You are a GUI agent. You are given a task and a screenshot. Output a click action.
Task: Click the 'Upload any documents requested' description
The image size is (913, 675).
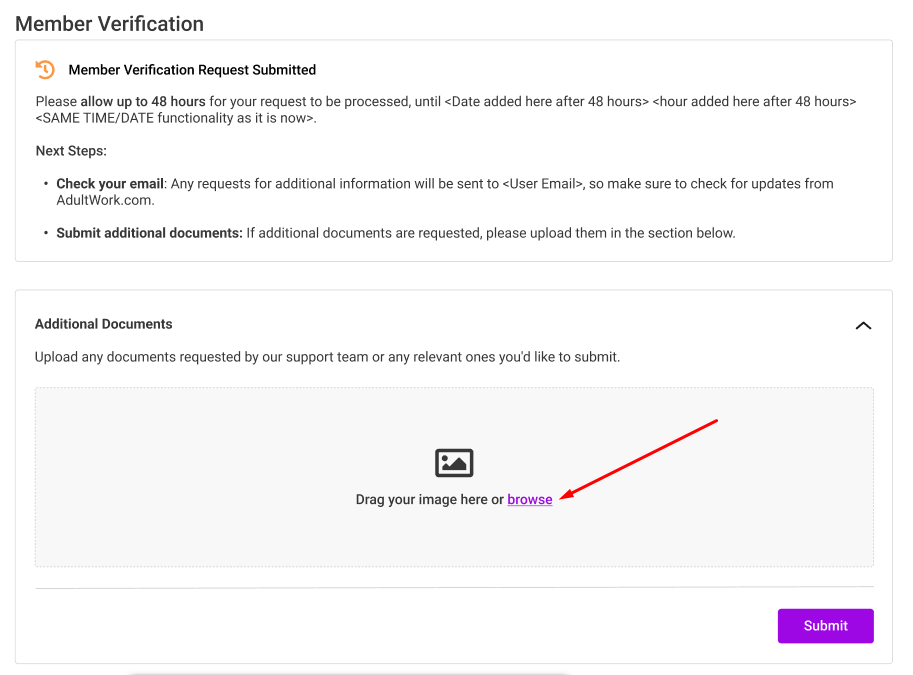(327, 357)
